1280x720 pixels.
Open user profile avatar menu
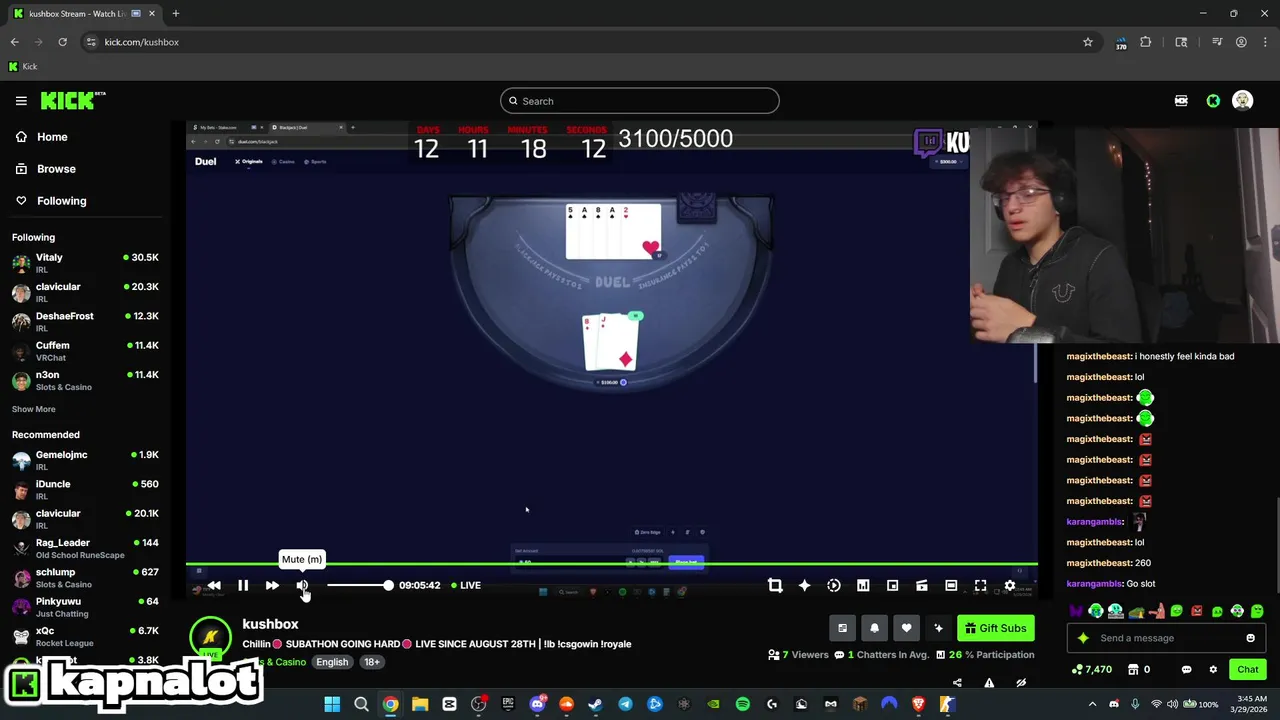coord(1243,101)
